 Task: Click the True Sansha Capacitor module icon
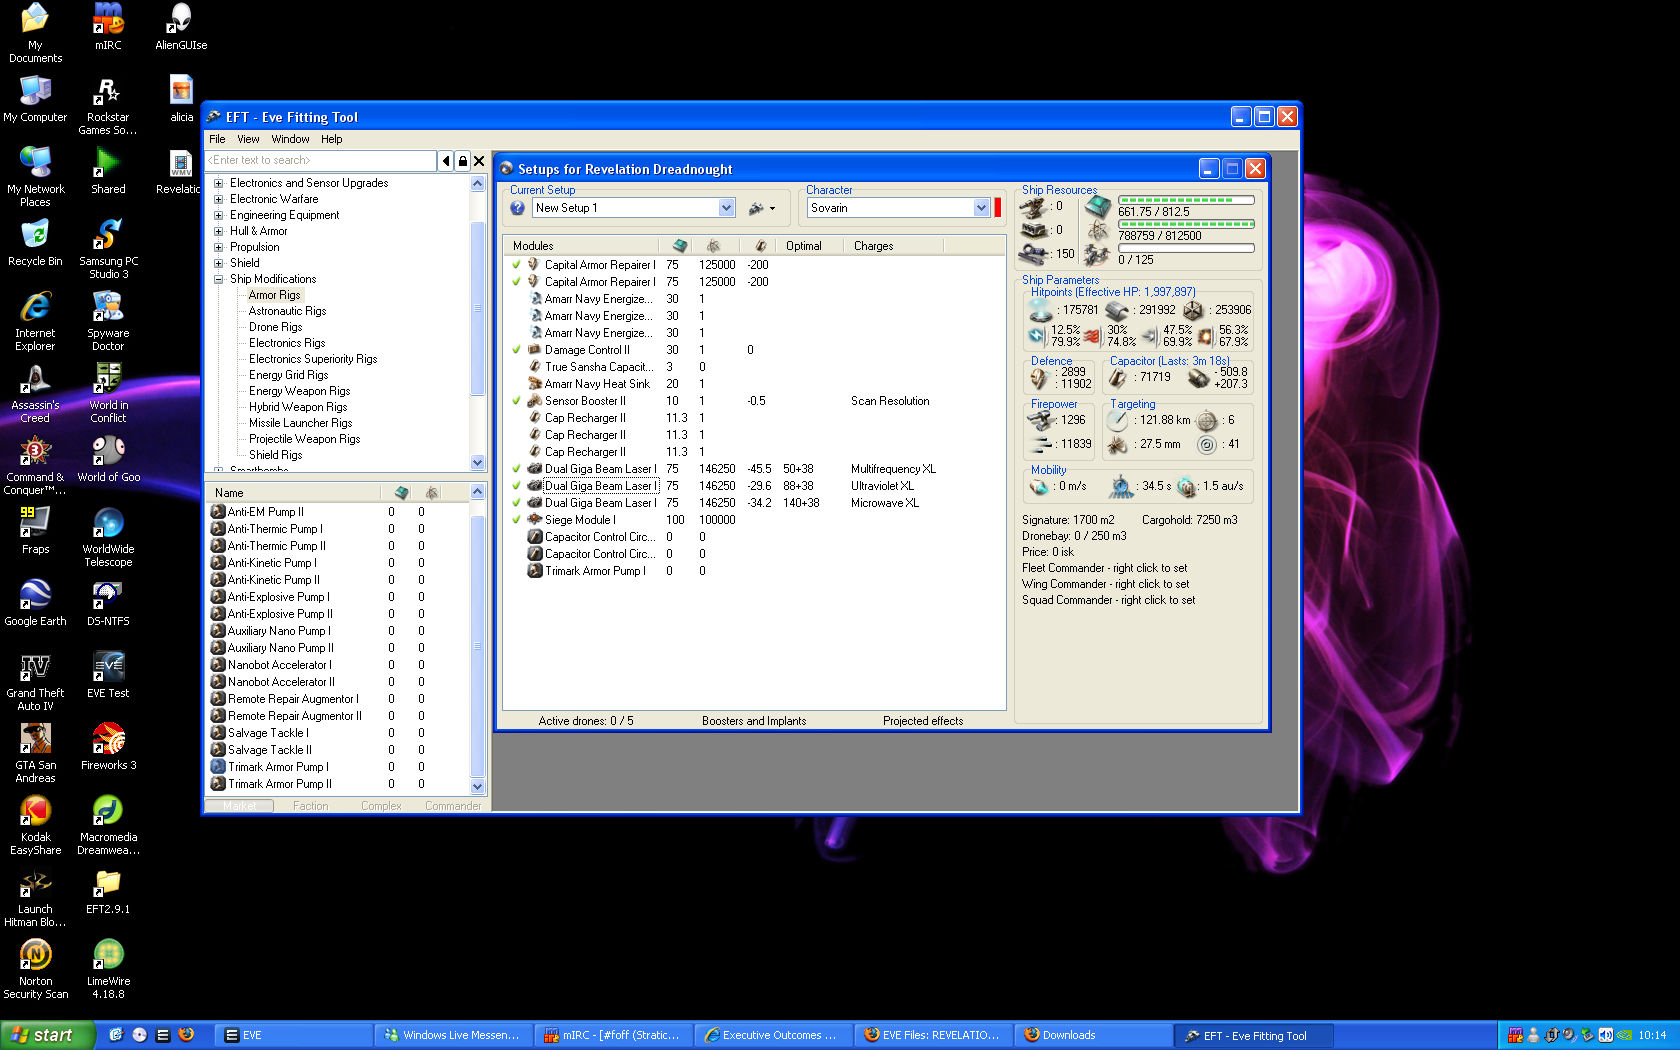click(x=535, y=367)
